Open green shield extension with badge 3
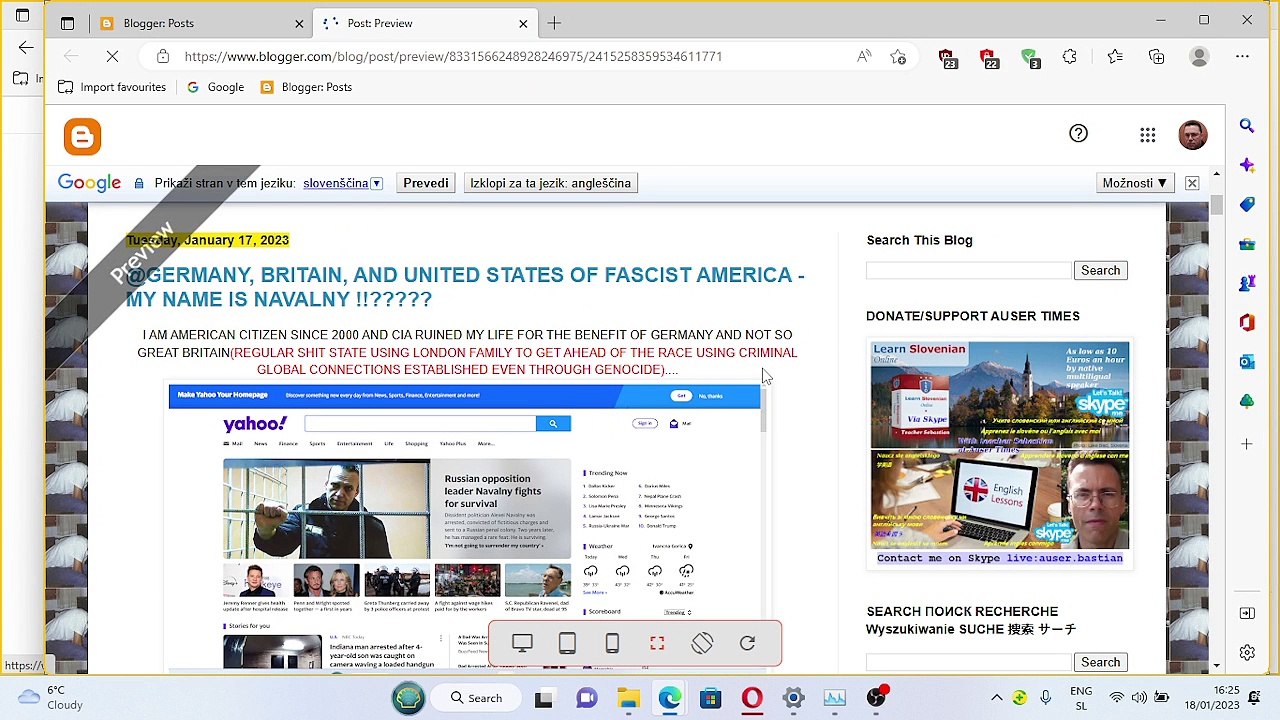Viewport: 1280px width, 720px height. [1030, 58]
